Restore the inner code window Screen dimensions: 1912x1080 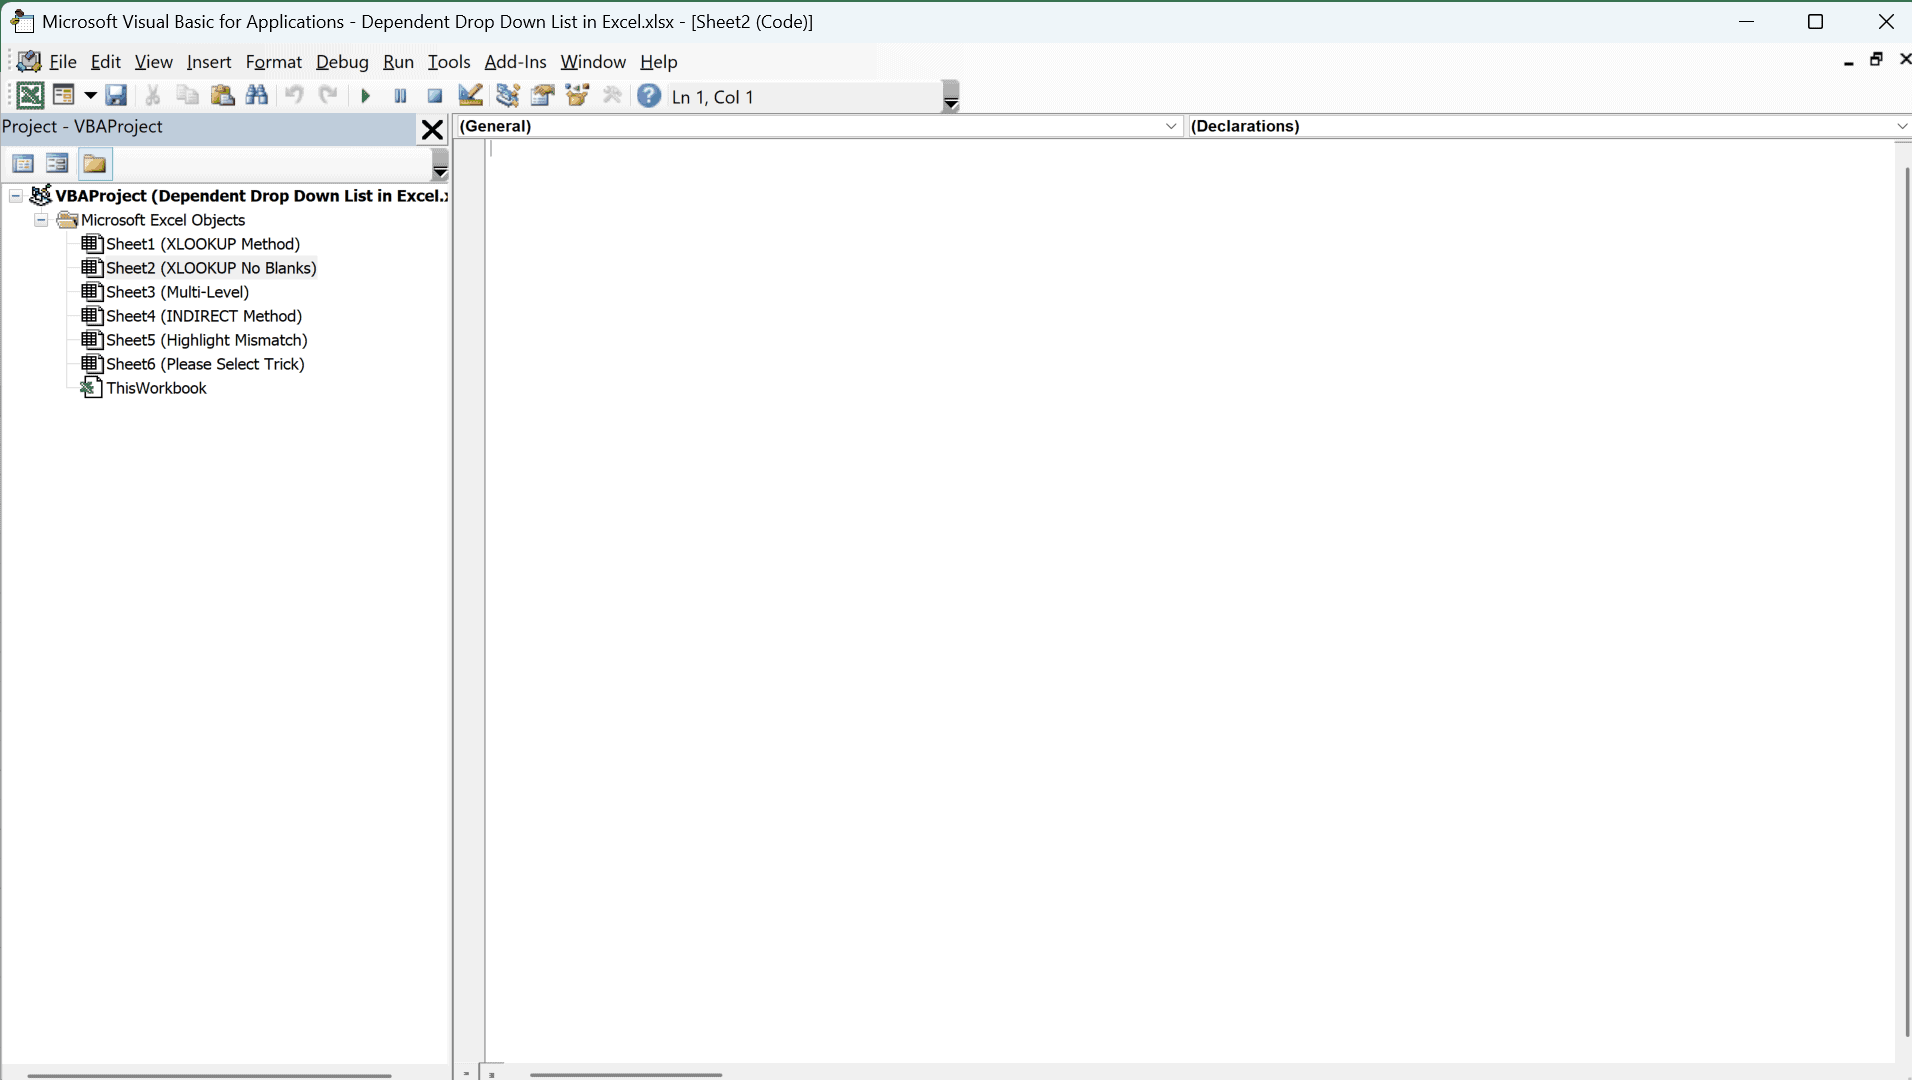click(x=1877, y=60)
